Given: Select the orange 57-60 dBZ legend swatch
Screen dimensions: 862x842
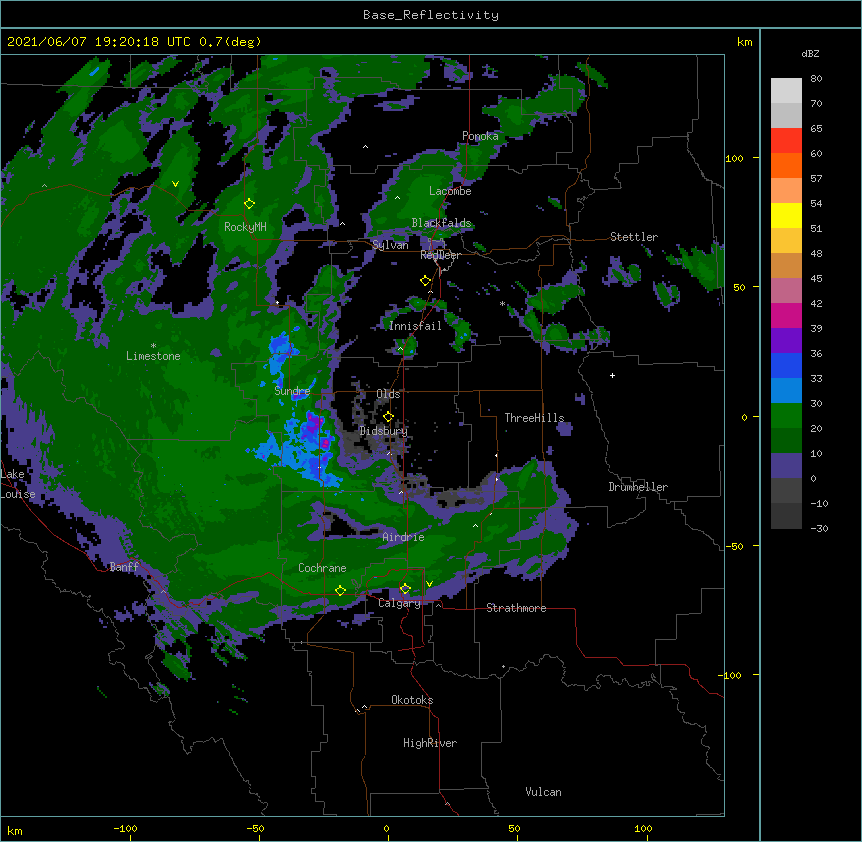Looking at the screenshot, I should coord(786,165).
